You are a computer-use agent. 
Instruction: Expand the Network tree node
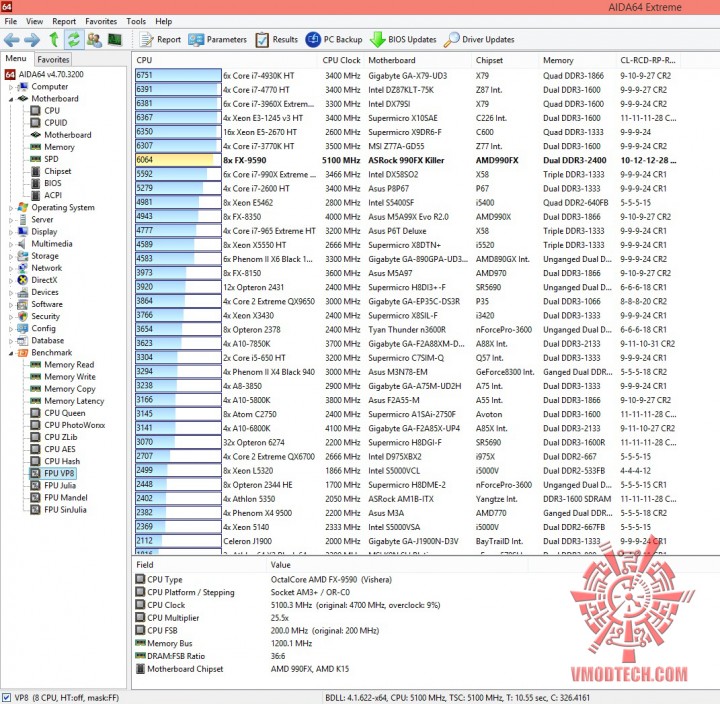point(11,268)
